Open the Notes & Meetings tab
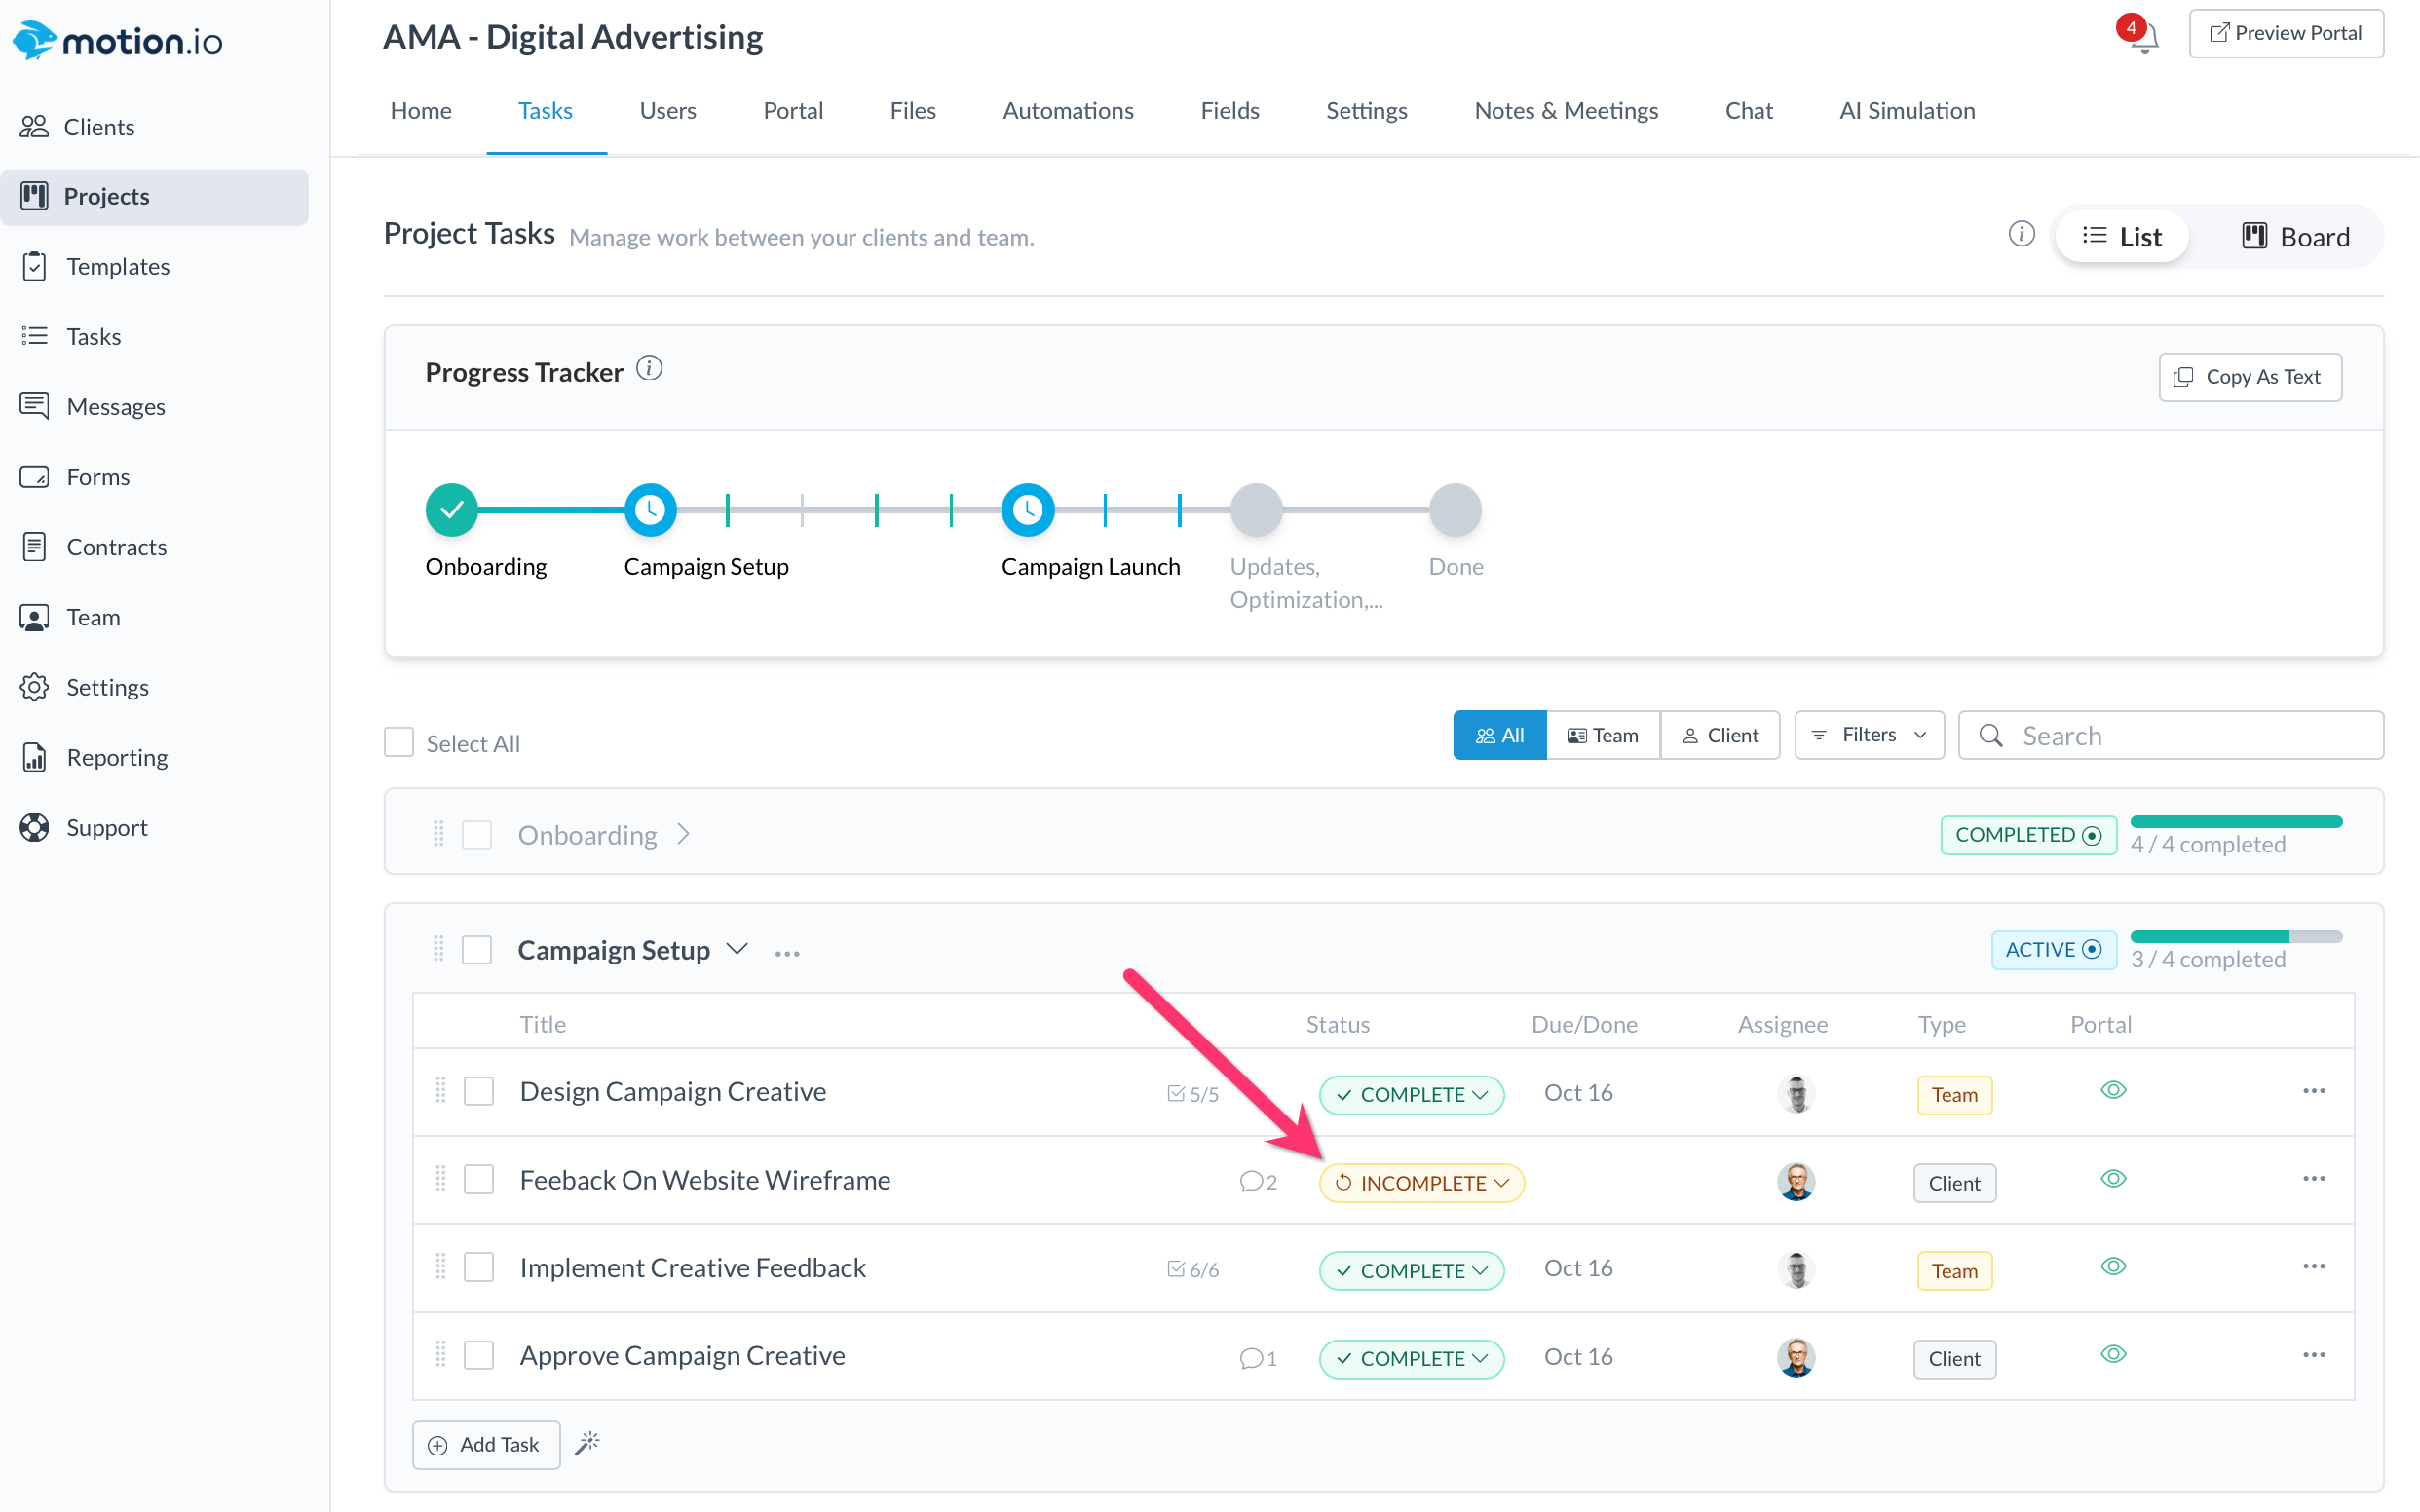The width and height of the screenshot is (2420, 1512). pyautogui.click(x=1565, y=111)
